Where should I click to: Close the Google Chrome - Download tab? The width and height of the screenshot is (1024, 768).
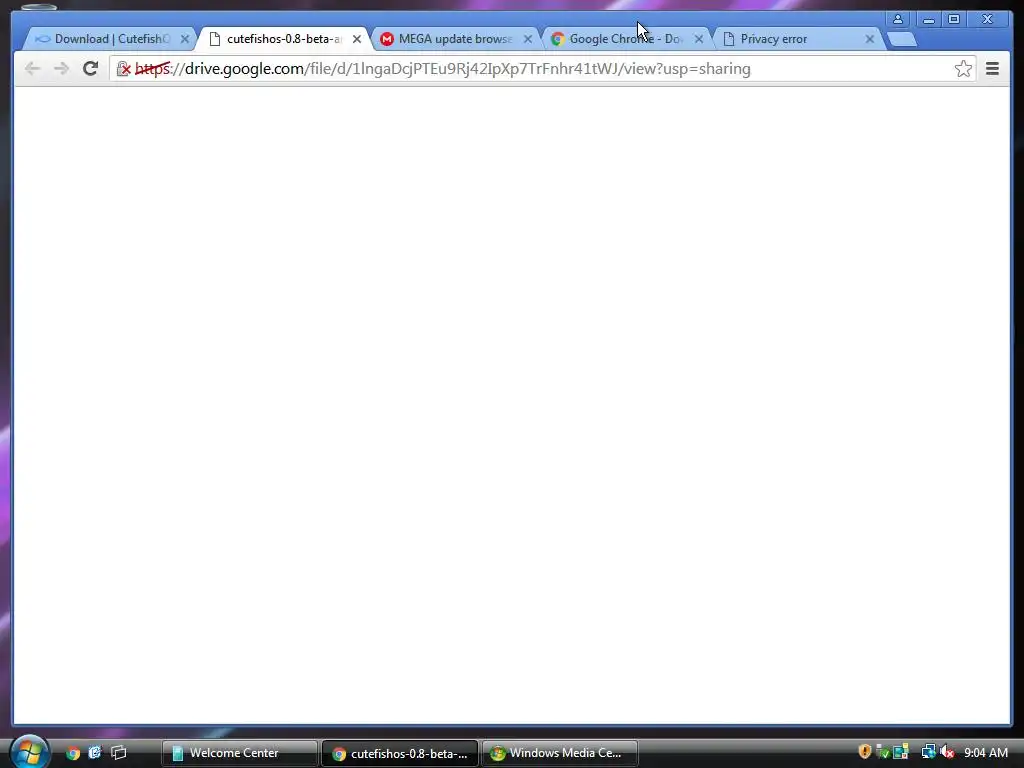pos(699,39)
